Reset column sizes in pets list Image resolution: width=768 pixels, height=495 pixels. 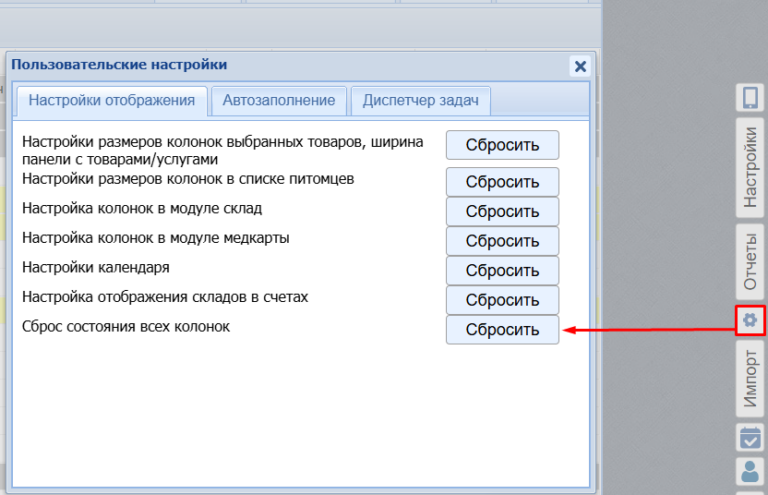tap(502, 182)
